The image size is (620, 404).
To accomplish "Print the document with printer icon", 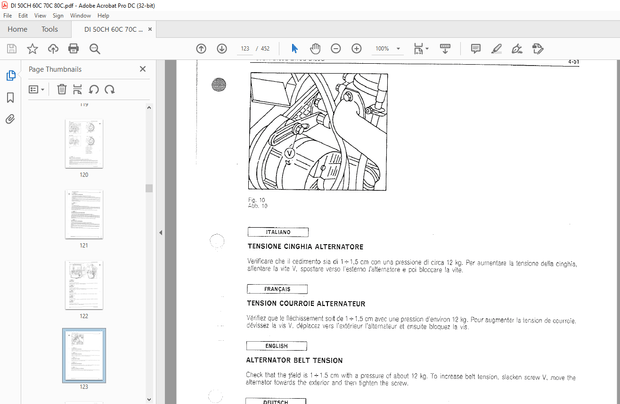I will [x=74, y=49].
